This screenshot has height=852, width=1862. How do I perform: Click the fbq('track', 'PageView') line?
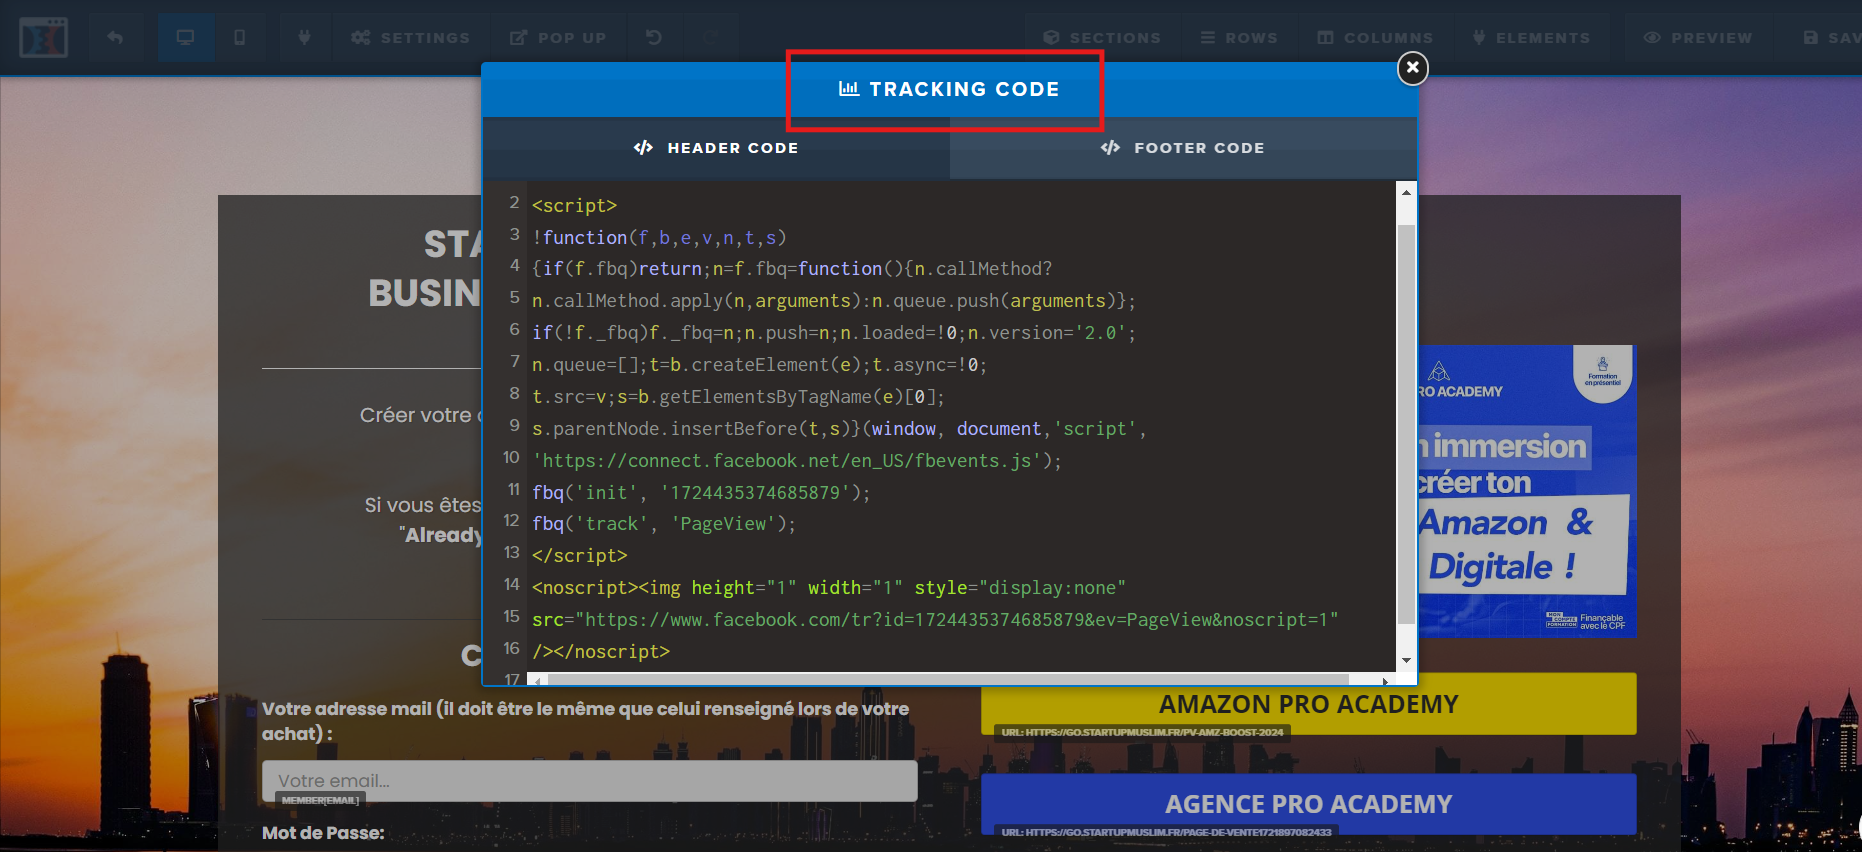(x=664, y=523)
